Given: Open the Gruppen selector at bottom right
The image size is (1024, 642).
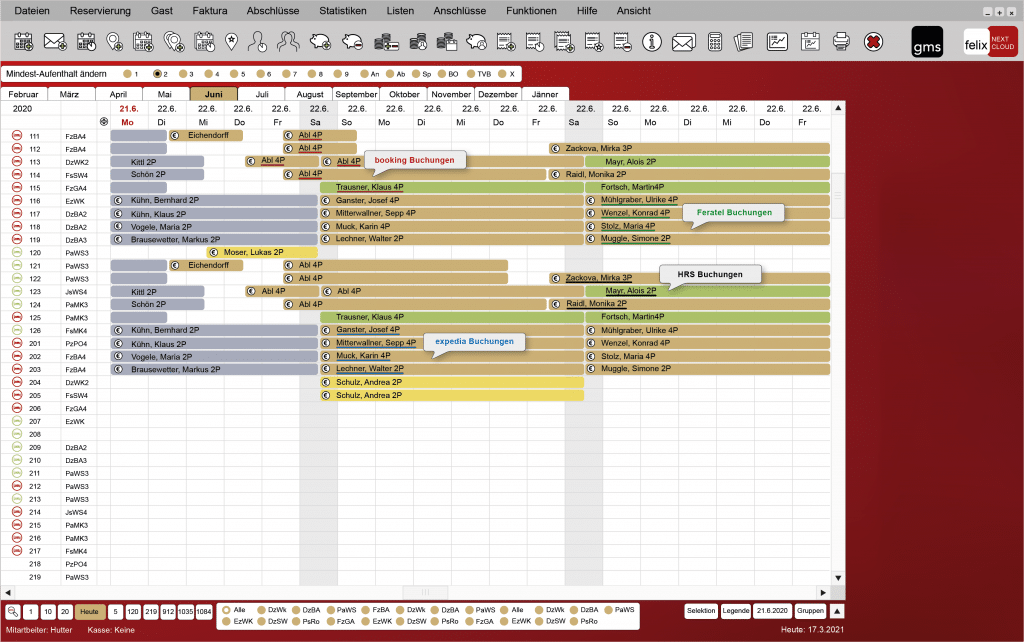Looking at the screenshot, I should coord(810,611).
